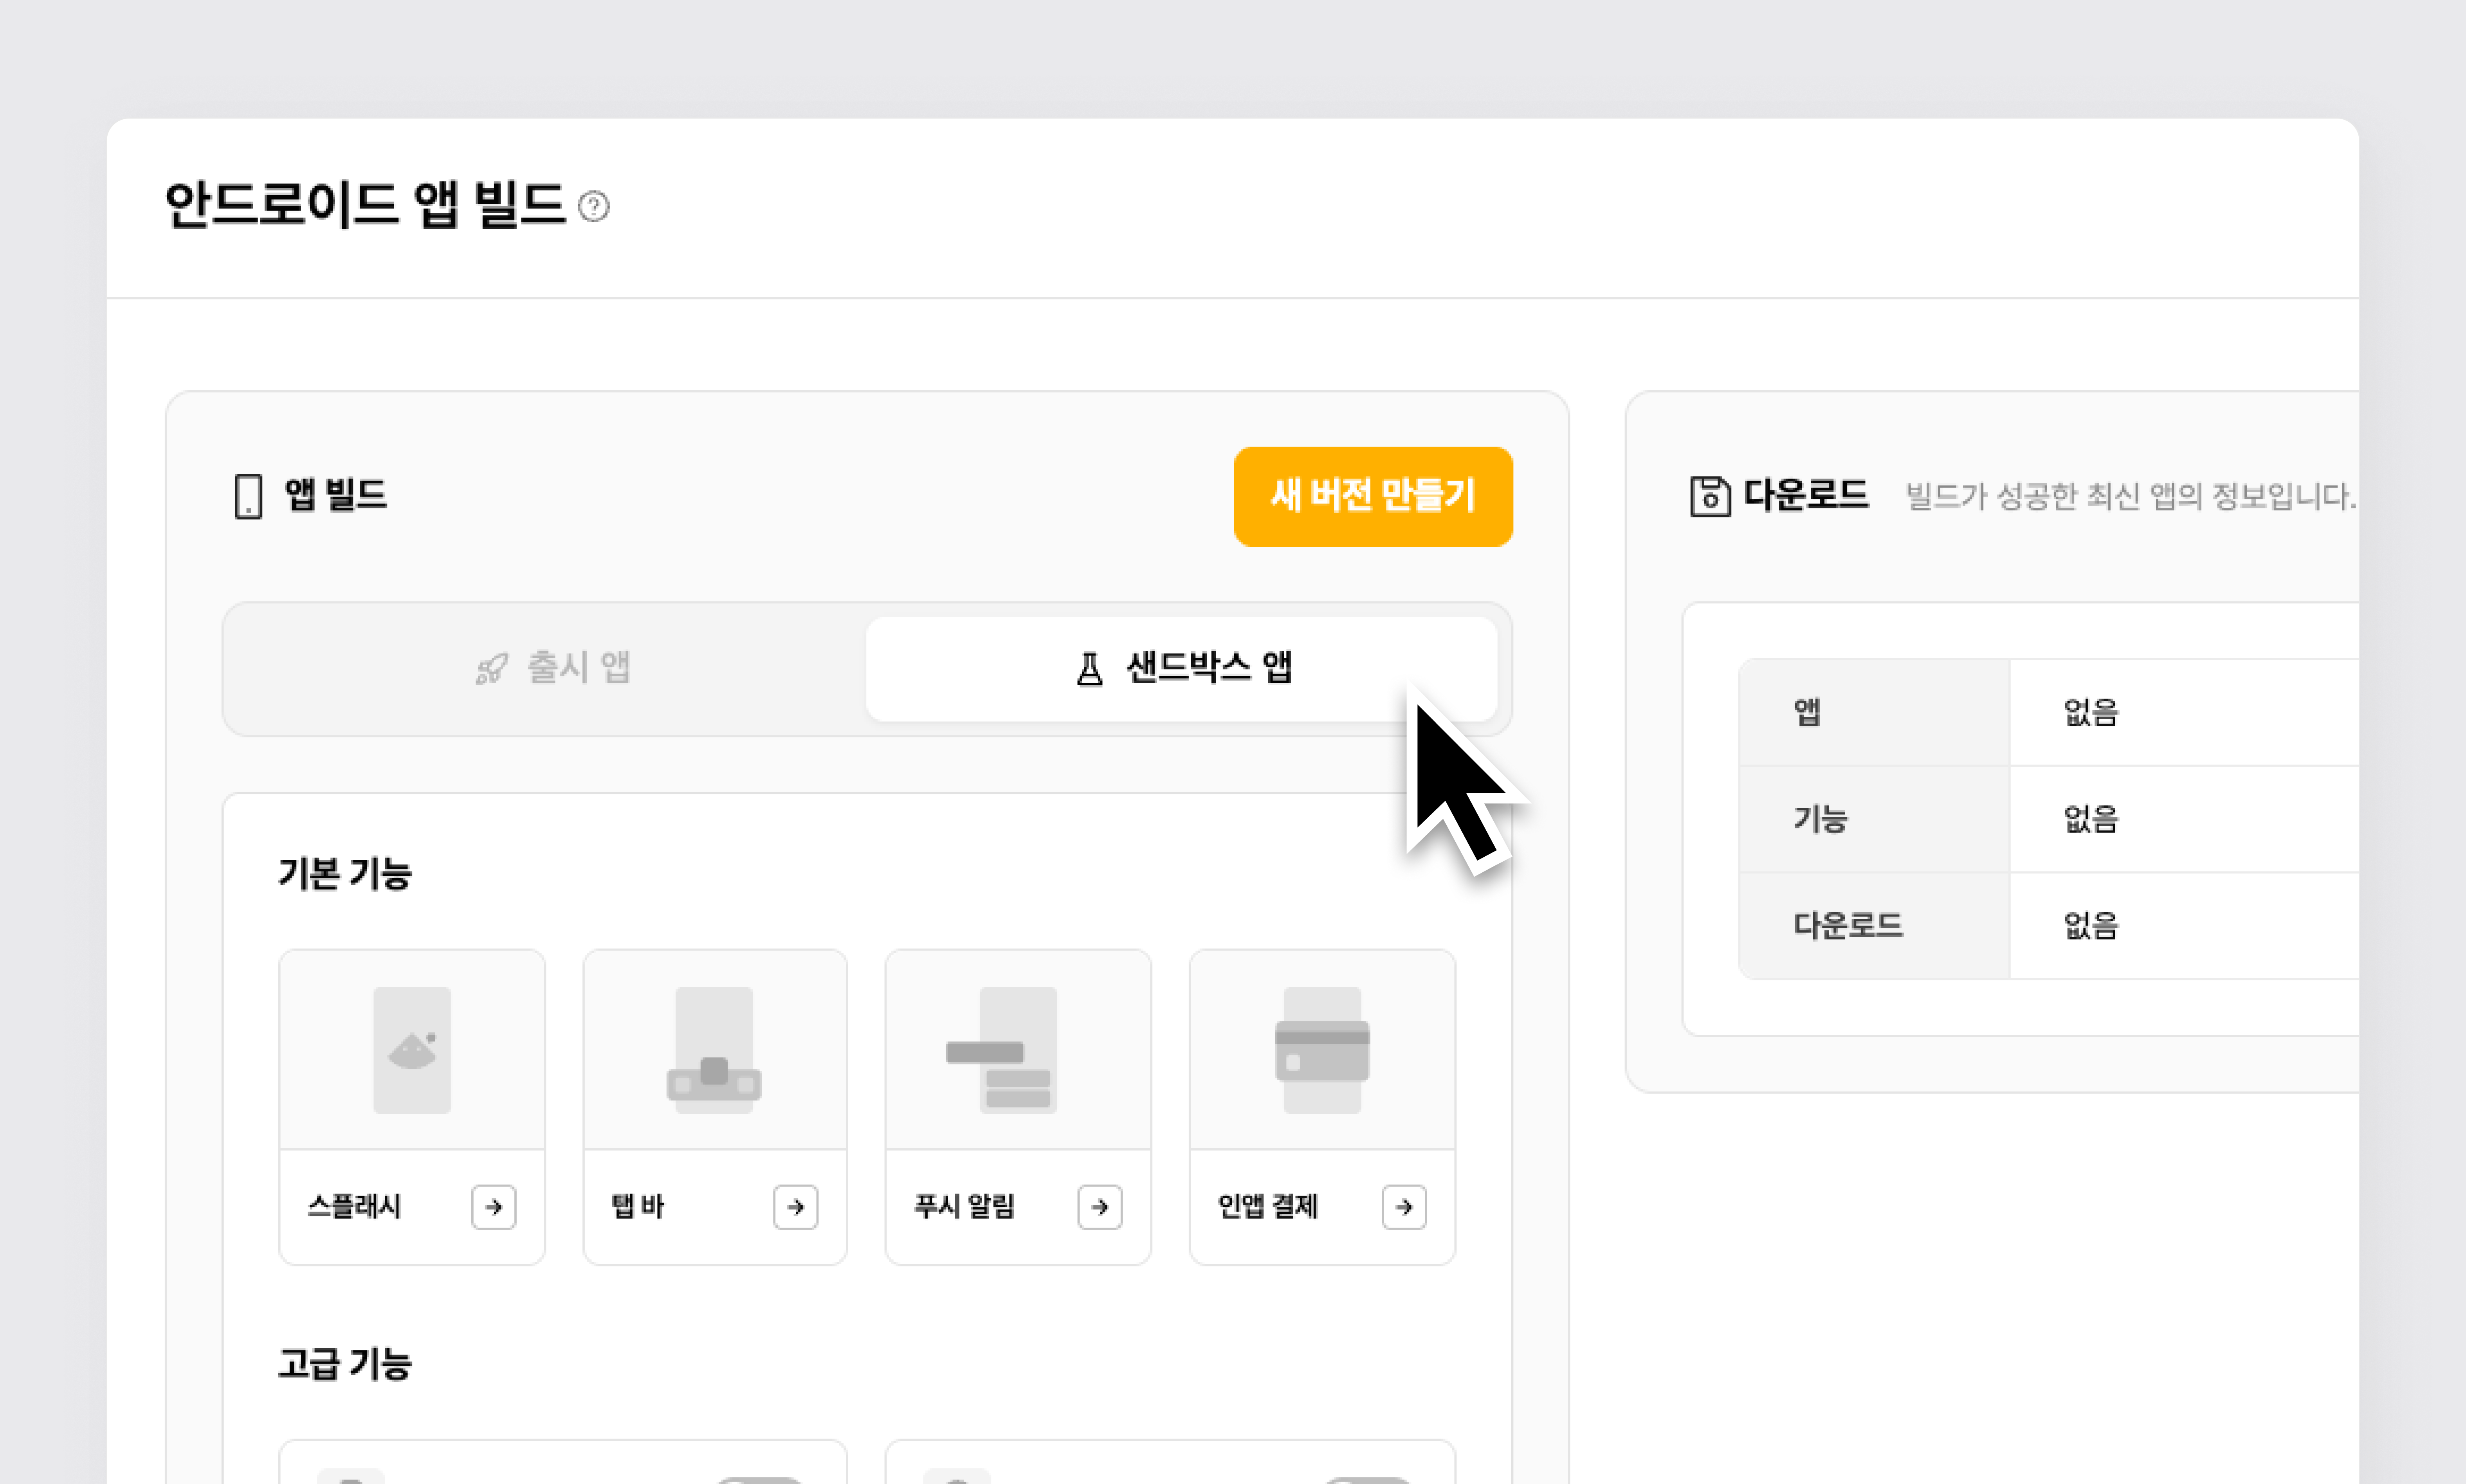This screenshot has height=1484, width=2466.
Task: Click the 인앱 결제 text label
Action: tap(1268, 1207)
